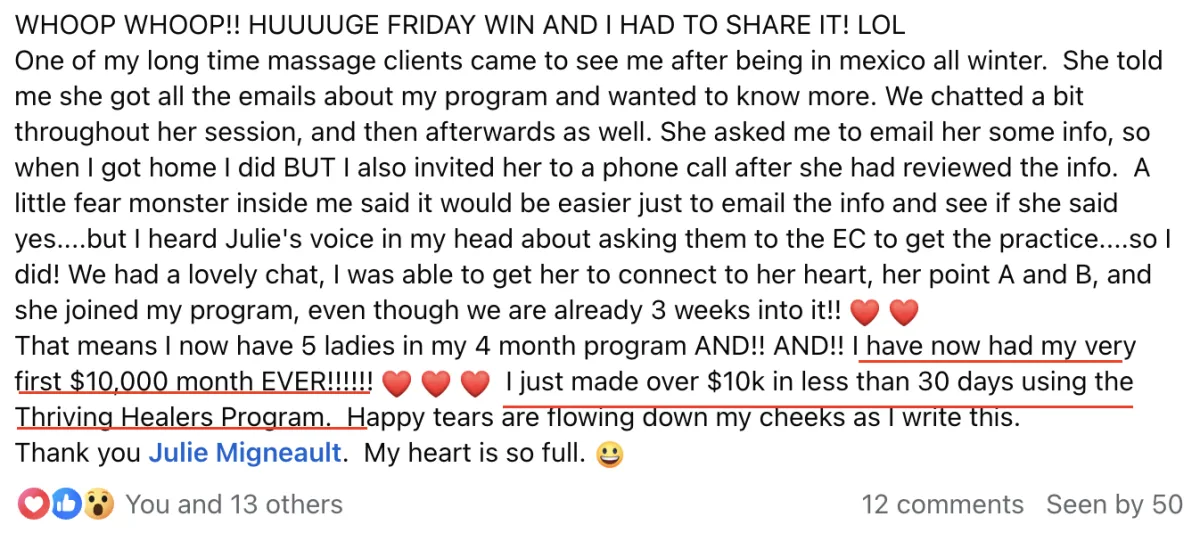Open the '12 comments' link
Screen dimensions: 1200x533
[942, 505]
